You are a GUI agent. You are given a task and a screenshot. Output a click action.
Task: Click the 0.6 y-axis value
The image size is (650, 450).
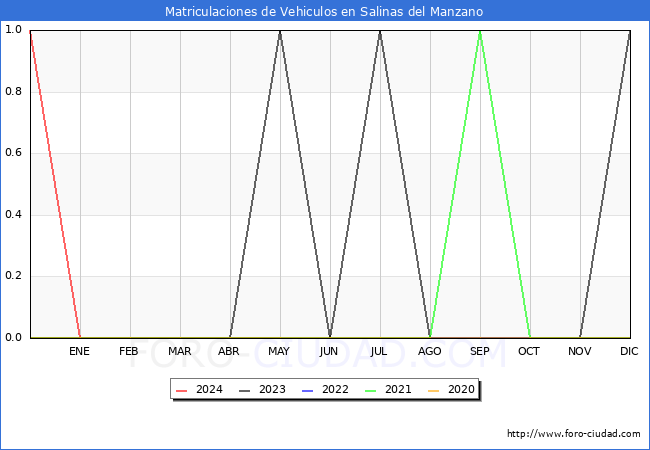point(13,152)
